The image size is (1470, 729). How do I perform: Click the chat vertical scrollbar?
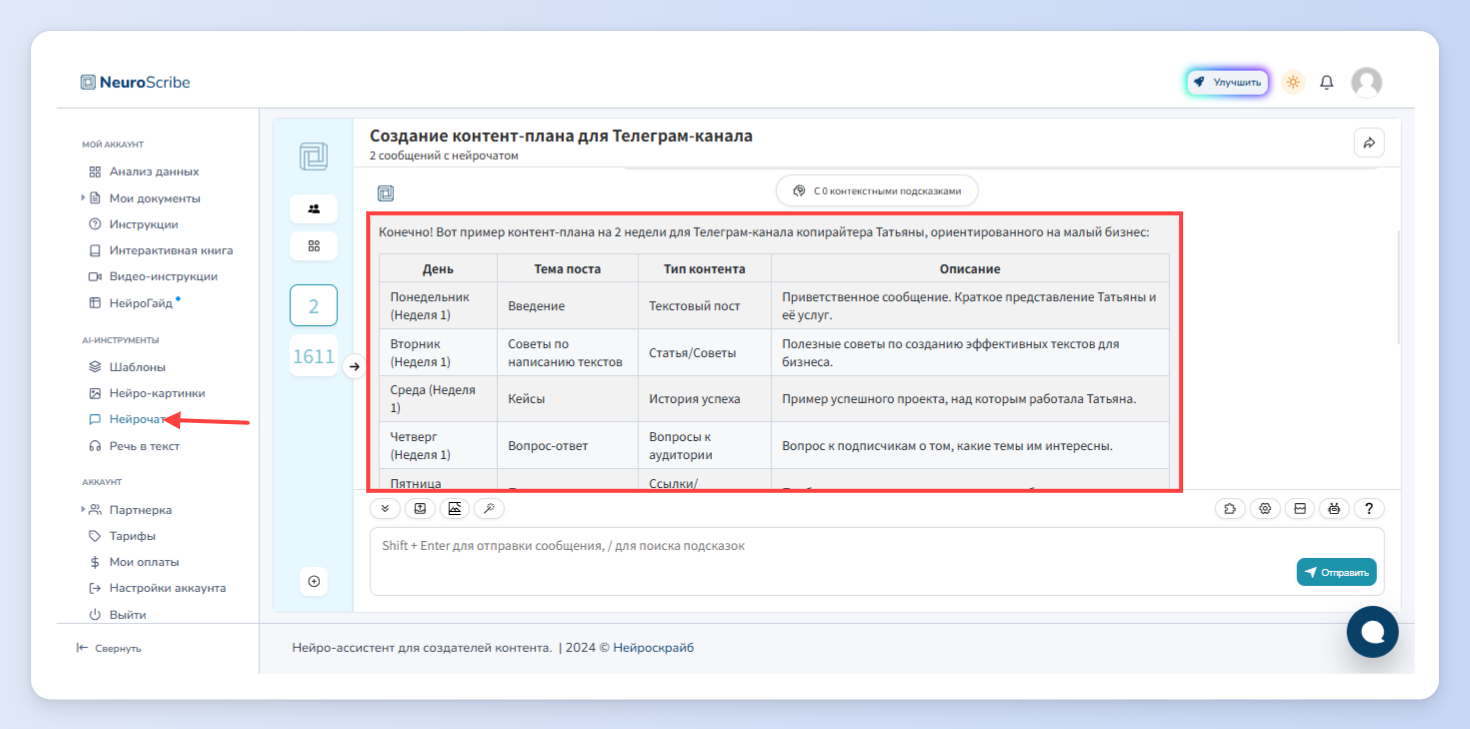[x=1398, y=288]
